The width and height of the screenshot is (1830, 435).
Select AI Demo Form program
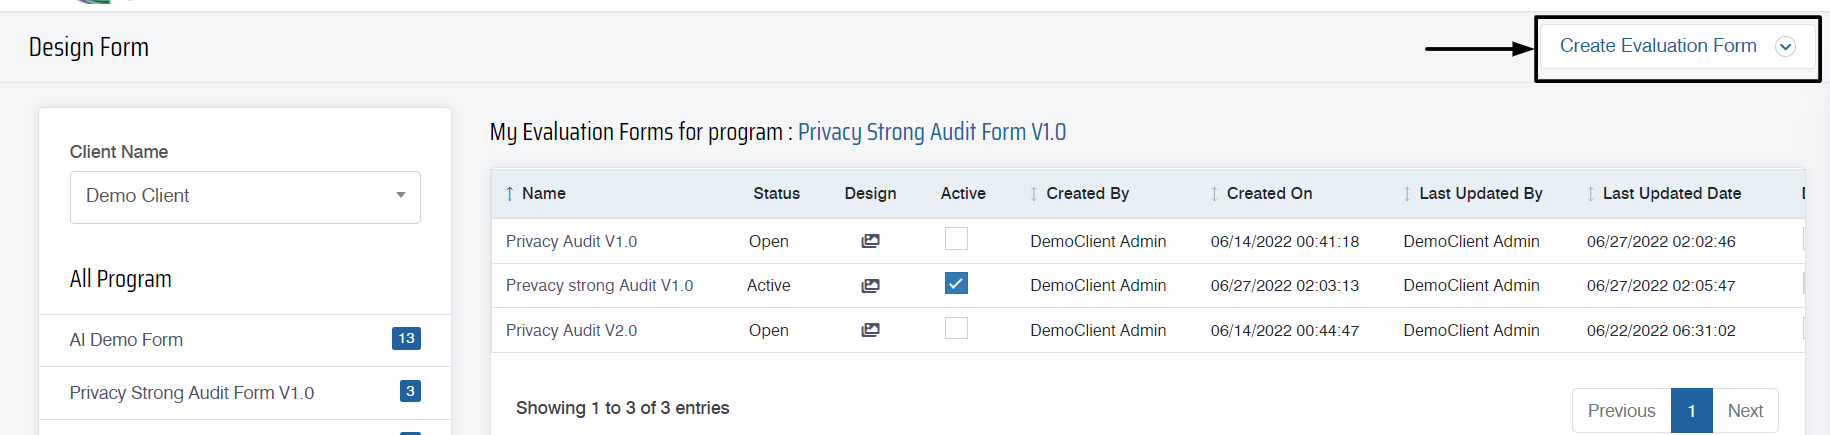(x=245, y=340)
